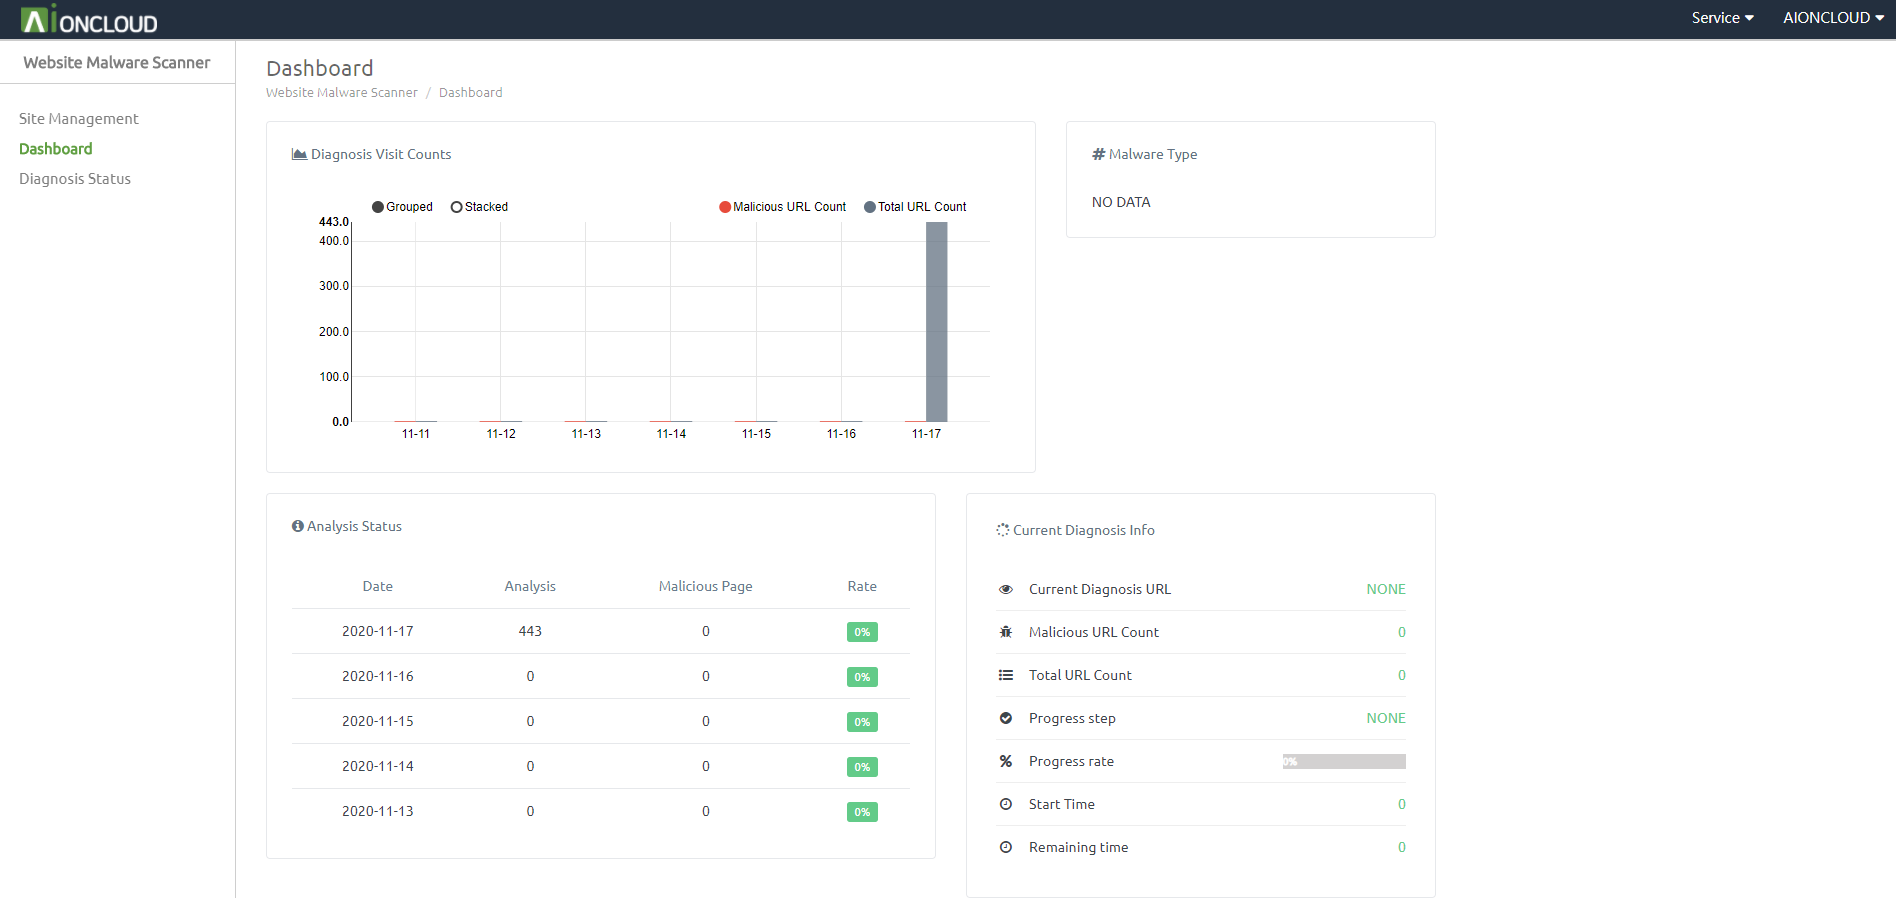Screen dimensions: 1896x898
Task: Click the check-circle icon for Progress step
Action: click(1006, 719)
